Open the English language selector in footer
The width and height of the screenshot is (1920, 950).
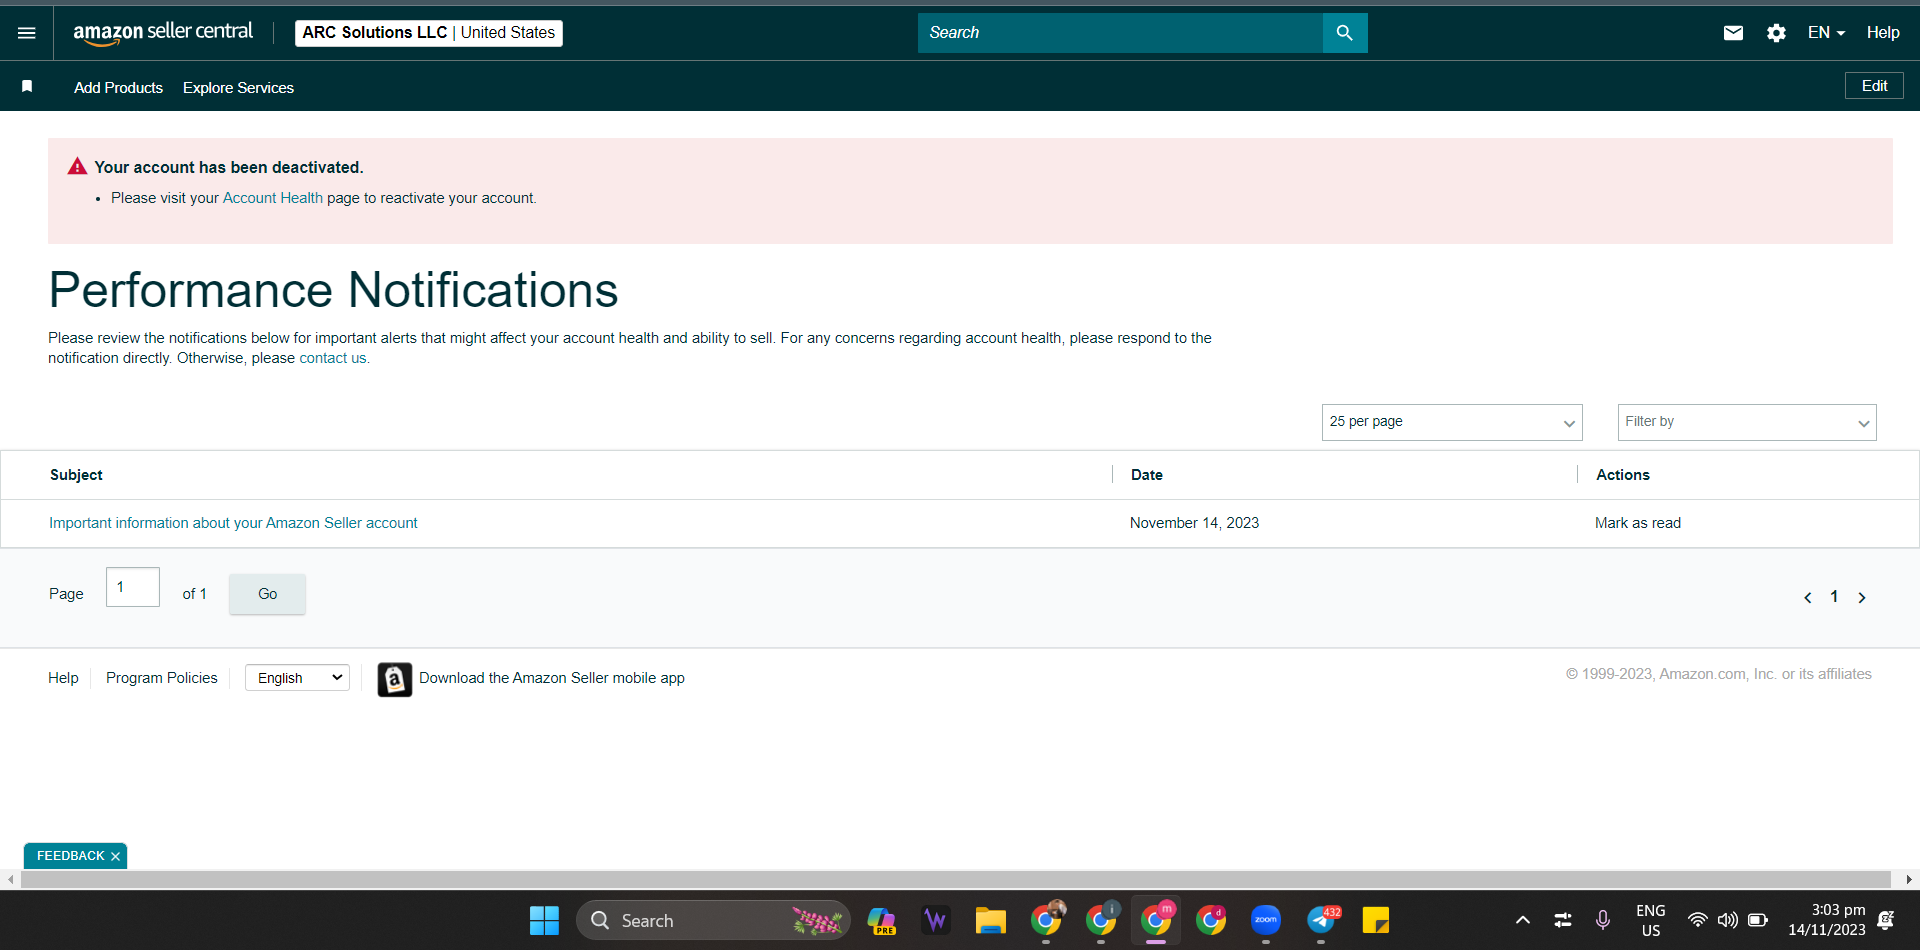point(297,678)
